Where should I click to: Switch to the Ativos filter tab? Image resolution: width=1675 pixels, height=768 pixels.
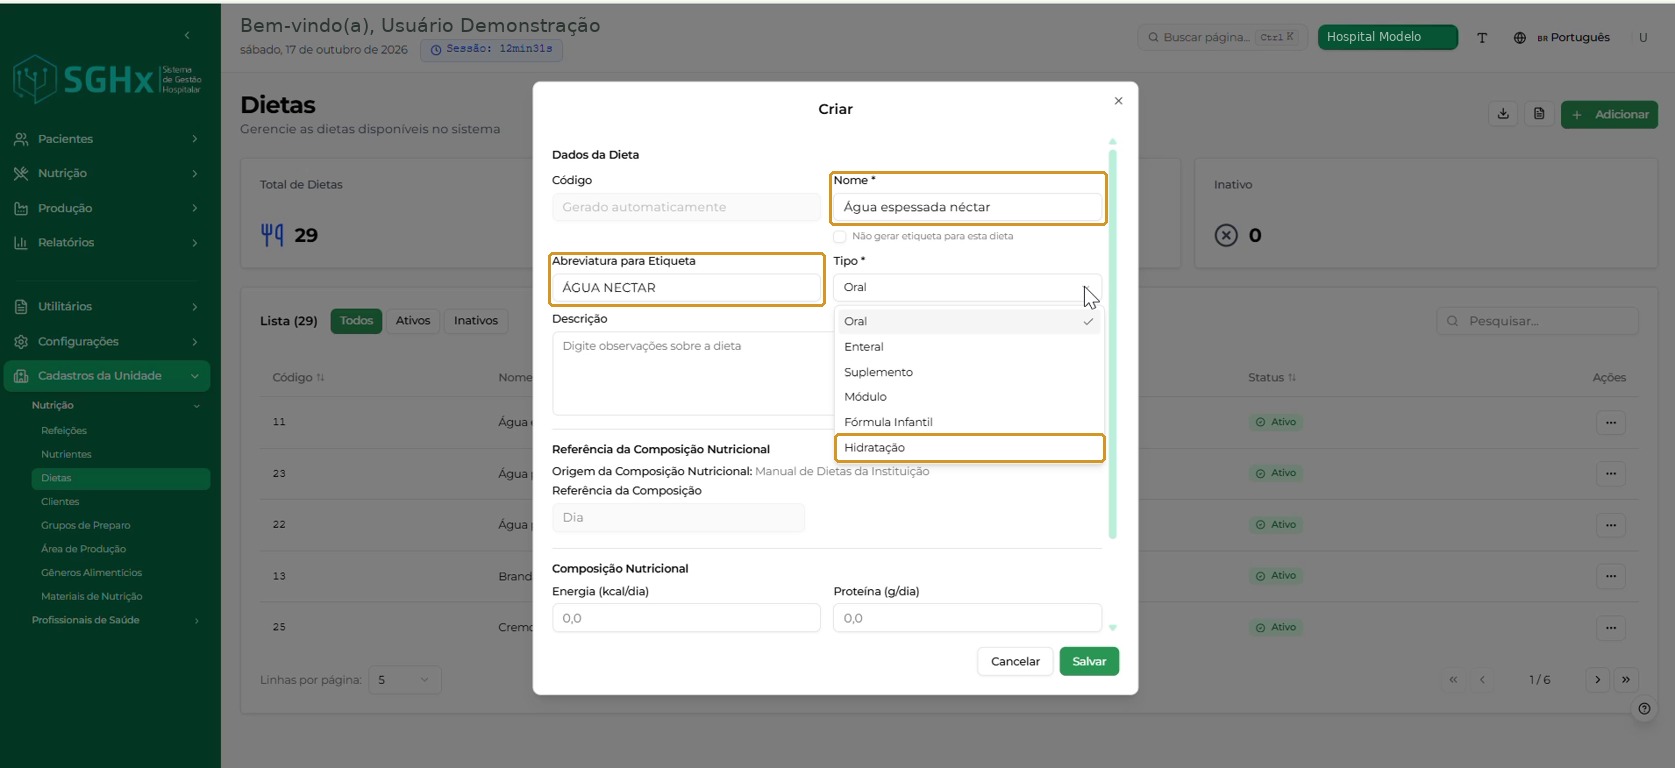coord(413,321)
